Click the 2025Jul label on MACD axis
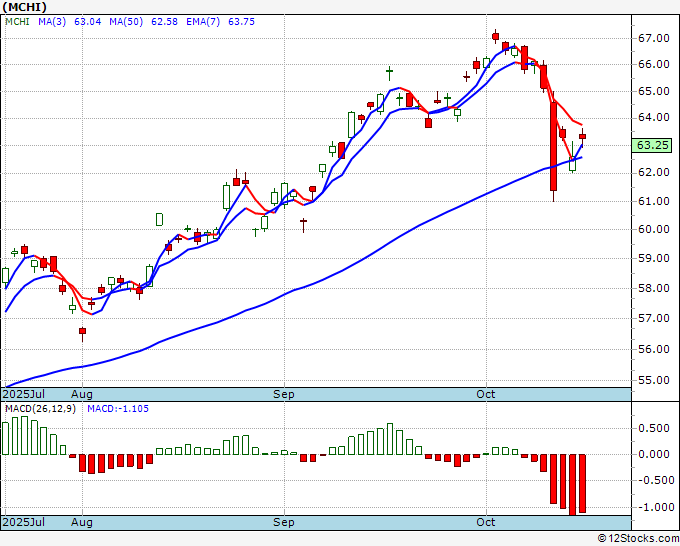 point(23,522)
